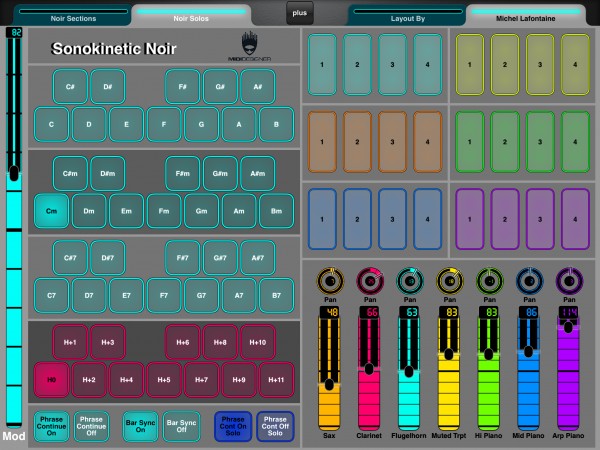Screen dimensions: 600x450
Task: Tap cyan phrase pad 4
Action: coord(428,65)
